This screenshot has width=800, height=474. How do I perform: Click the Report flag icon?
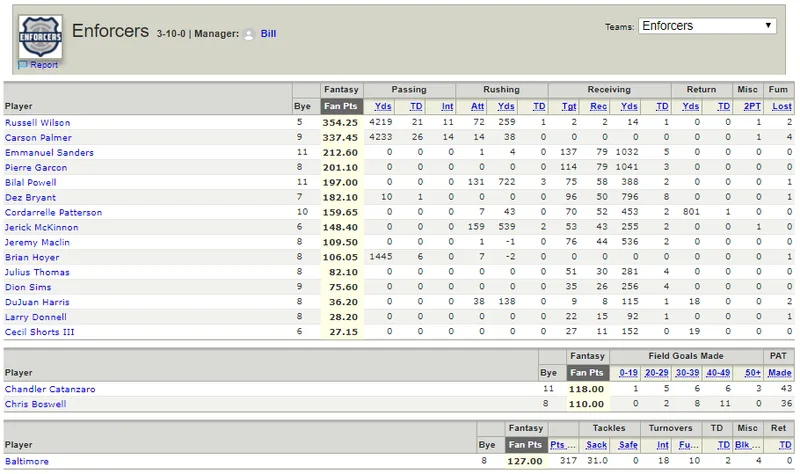coord(22,65)
